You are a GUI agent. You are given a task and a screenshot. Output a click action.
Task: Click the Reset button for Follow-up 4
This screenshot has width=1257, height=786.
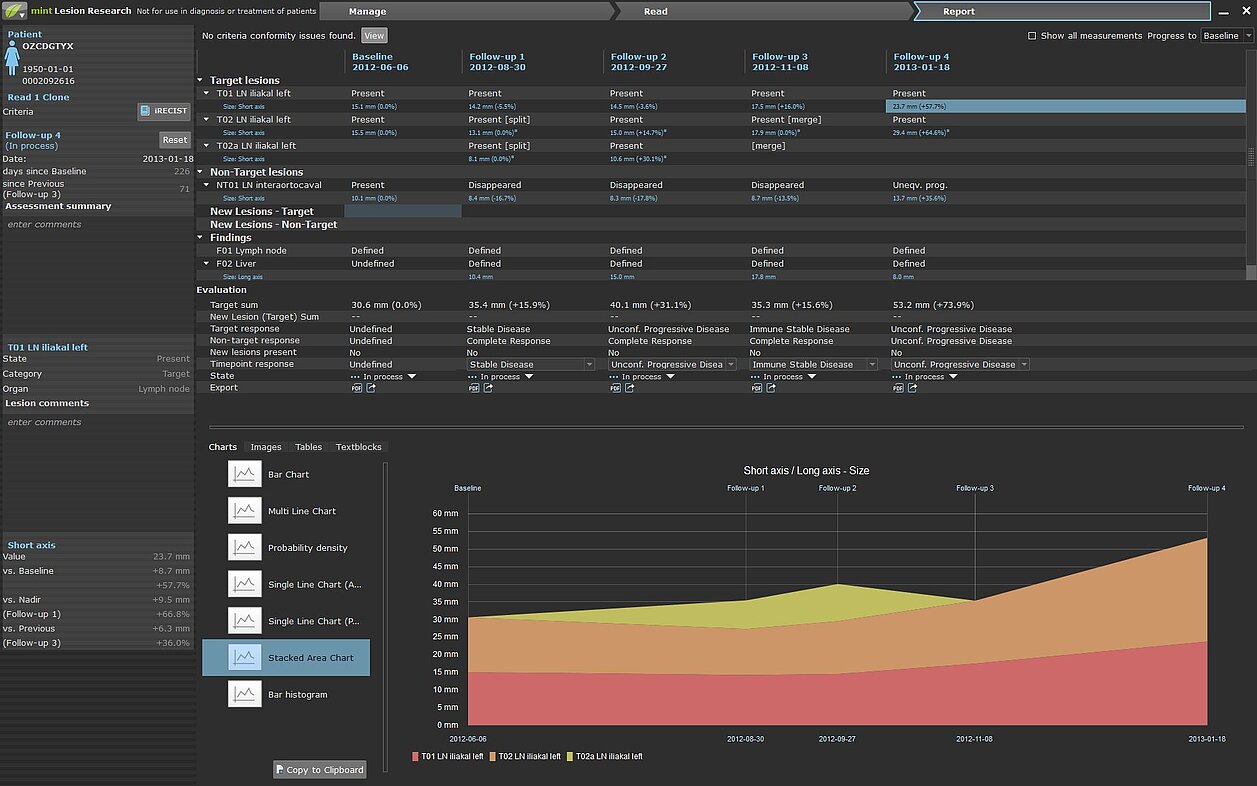coord(174,140)
